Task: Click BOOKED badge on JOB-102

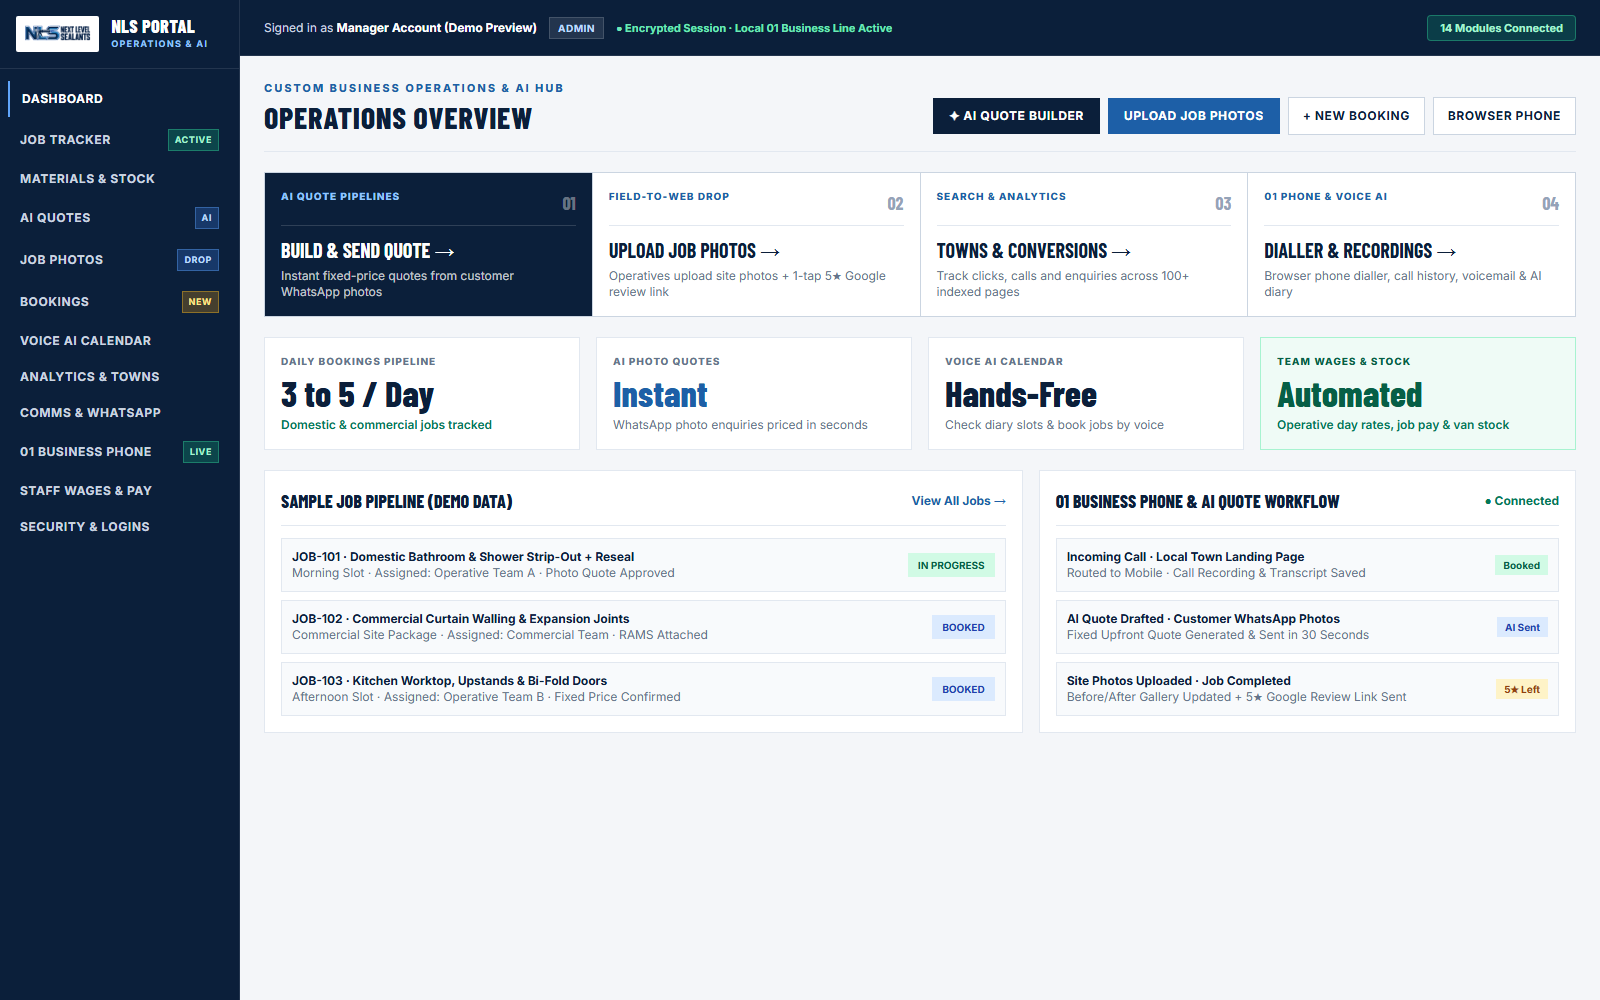Action: pos(963,628)
